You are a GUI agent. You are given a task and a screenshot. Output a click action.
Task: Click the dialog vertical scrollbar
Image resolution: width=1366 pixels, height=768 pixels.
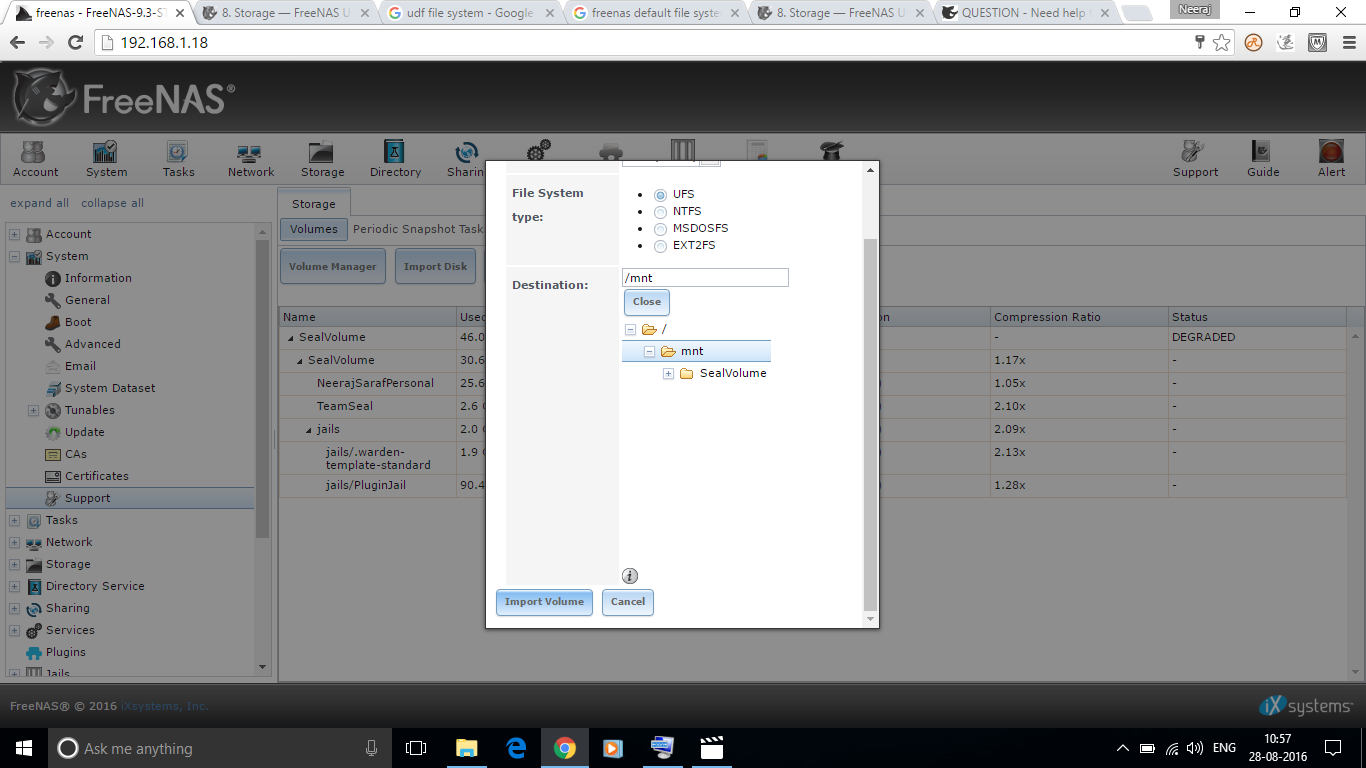[x=870, y=426]
